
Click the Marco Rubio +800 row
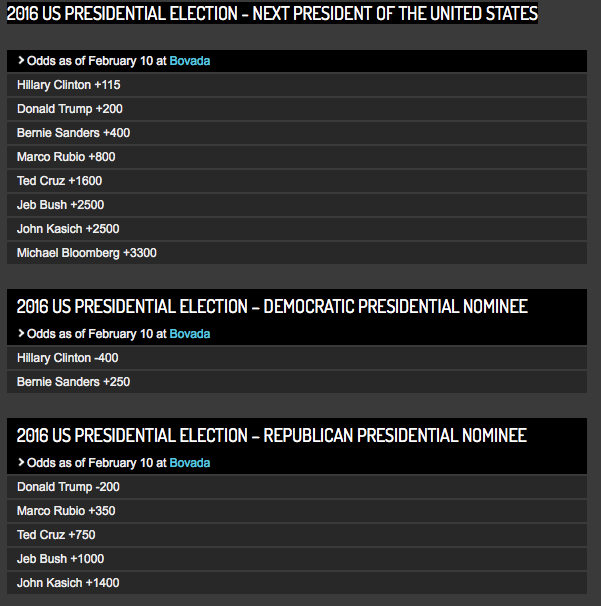297,157
